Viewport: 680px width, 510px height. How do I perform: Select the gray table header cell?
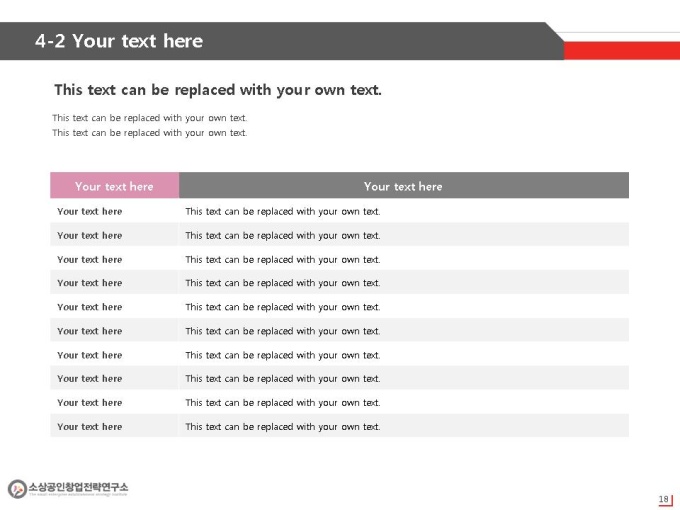click(x=404, y=186)
